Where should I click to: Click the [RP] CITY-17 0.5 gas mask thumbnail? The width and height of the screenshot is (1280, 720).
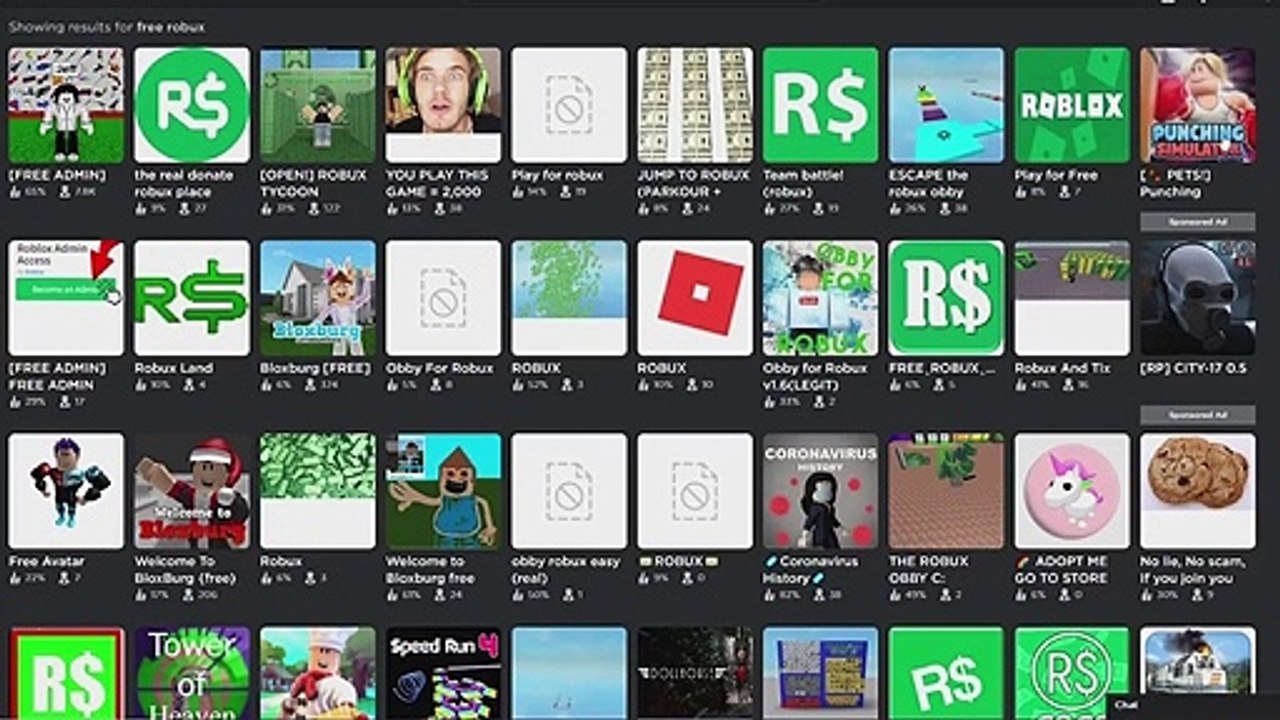pyautogui.click(x=1198, y=298)
